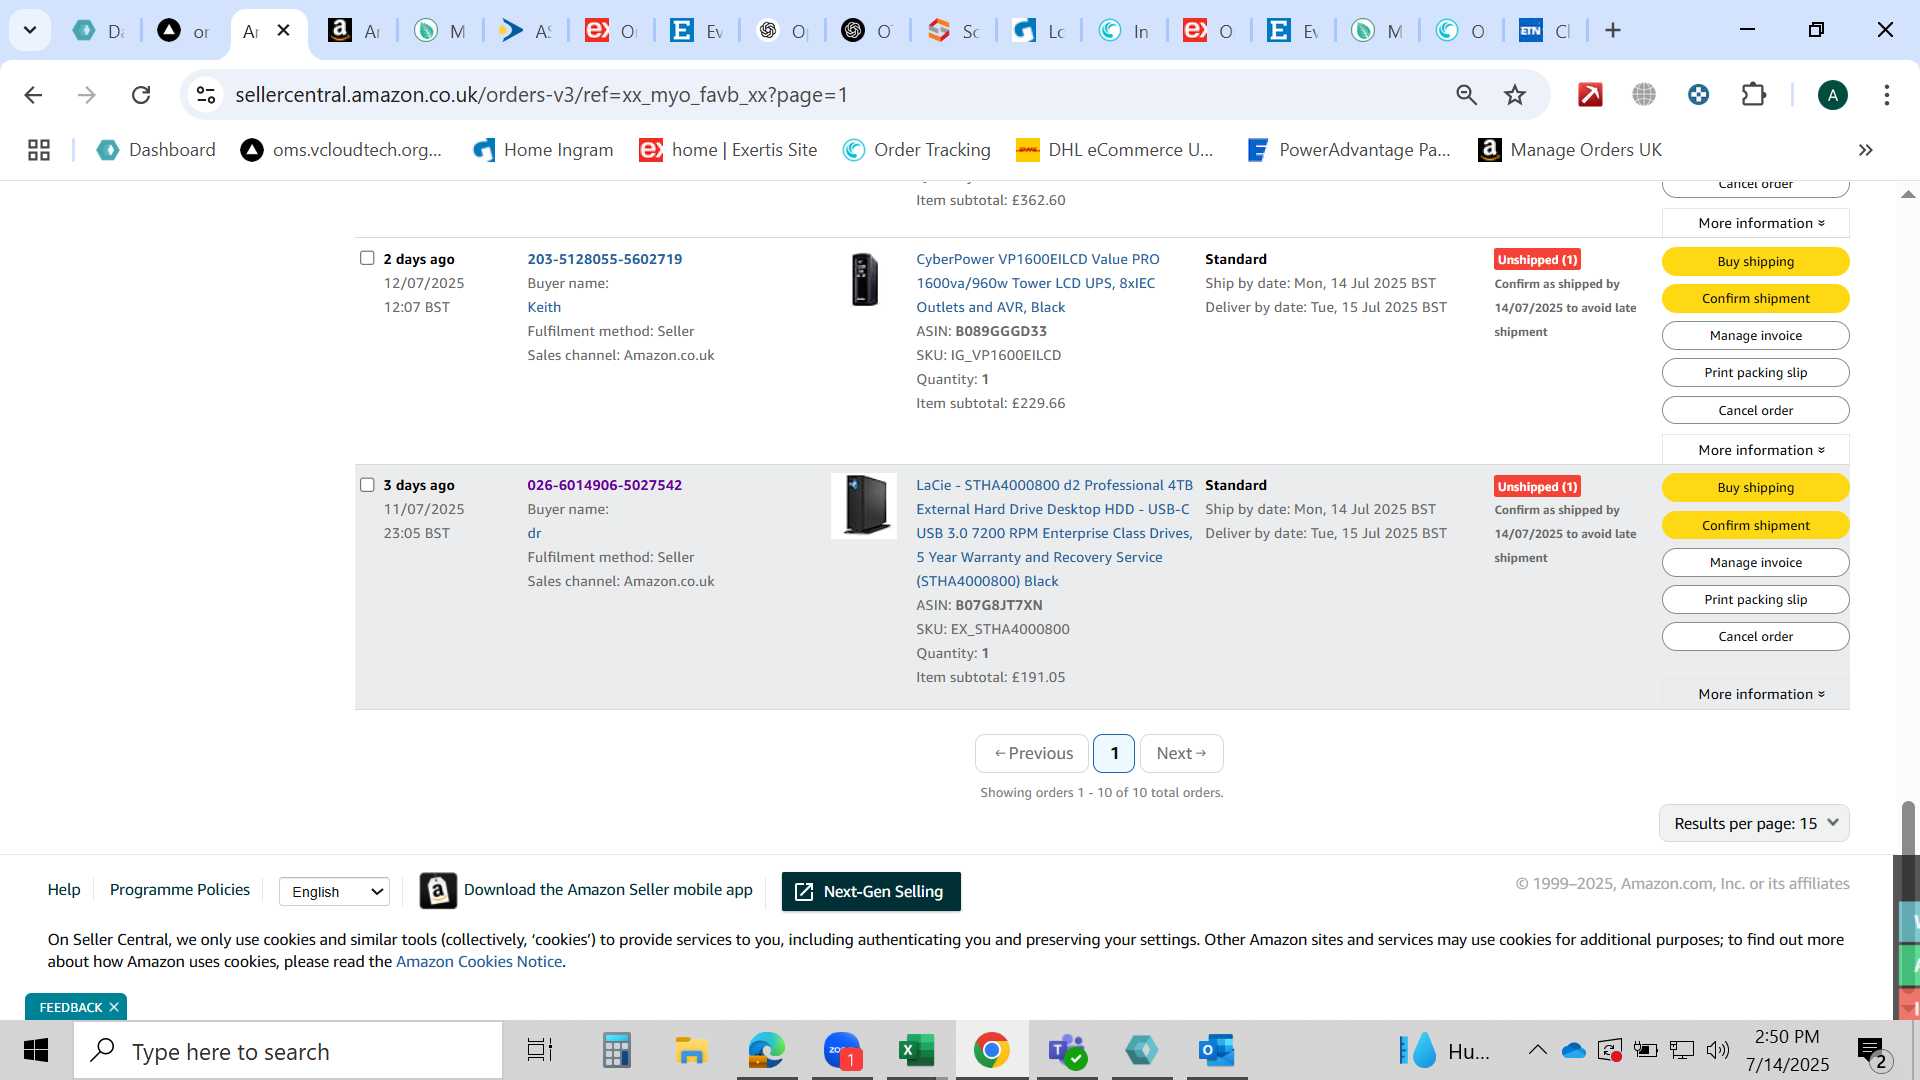Bookmark this page with the star icon
1920x1080 pixels.
click(1515, 95)
